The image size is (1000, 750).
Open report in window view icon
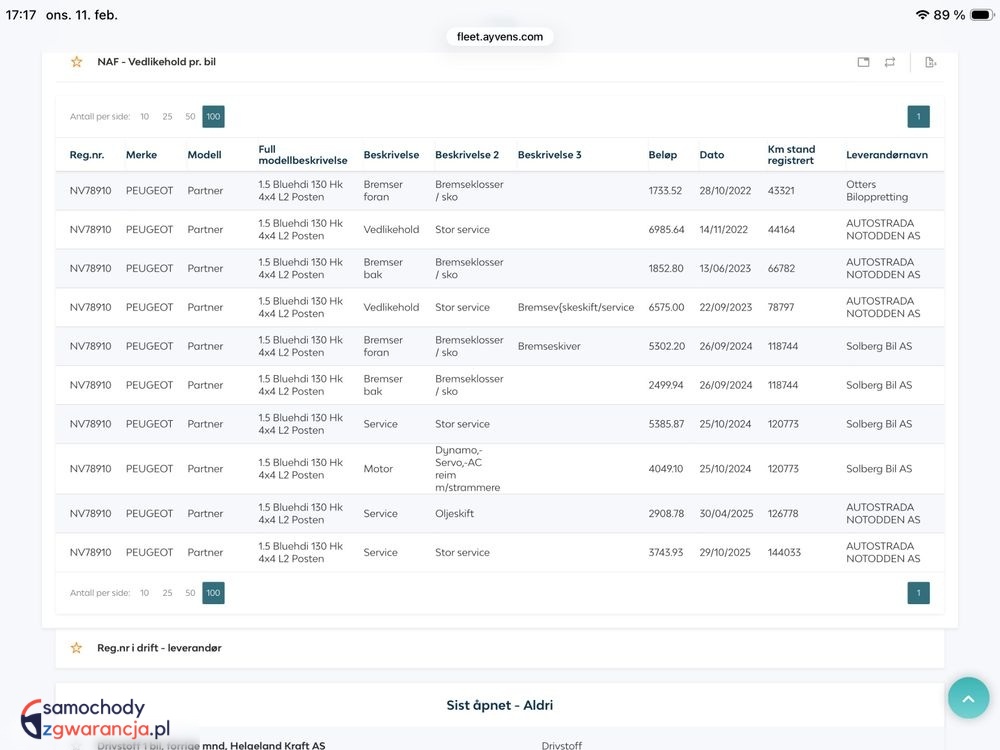click(863, 62)
